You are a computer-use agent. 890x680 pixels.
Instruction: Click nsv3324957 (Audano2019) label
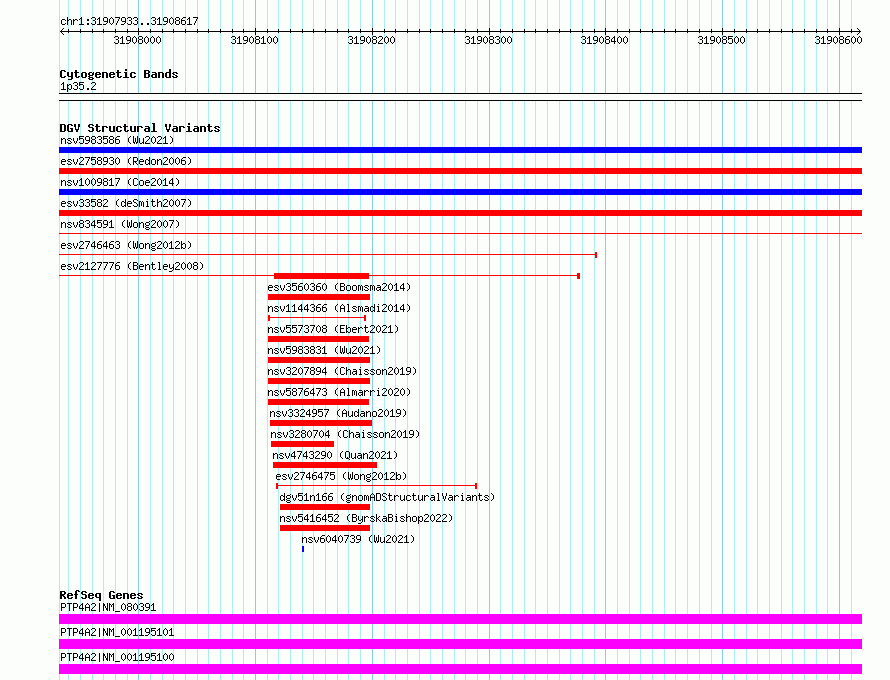click(x=338, y=413)
